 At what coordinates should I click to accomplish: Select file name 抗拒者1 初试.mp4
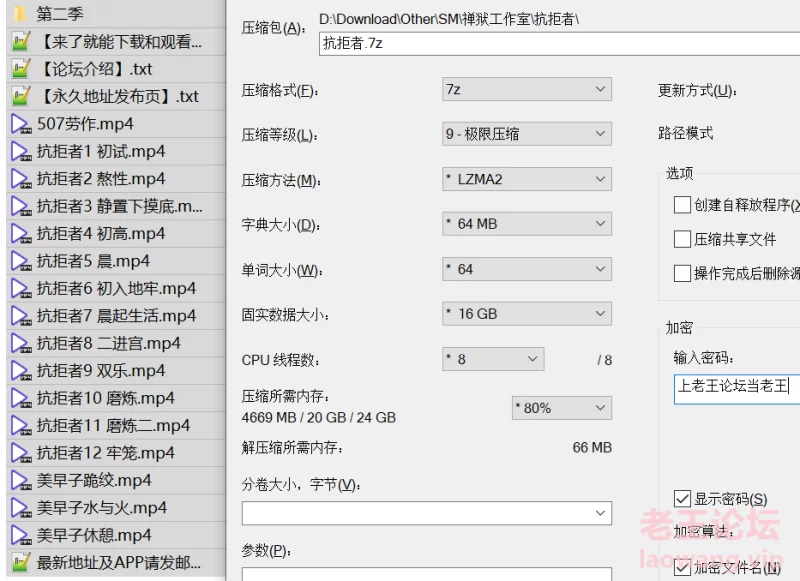click(101, 151)
